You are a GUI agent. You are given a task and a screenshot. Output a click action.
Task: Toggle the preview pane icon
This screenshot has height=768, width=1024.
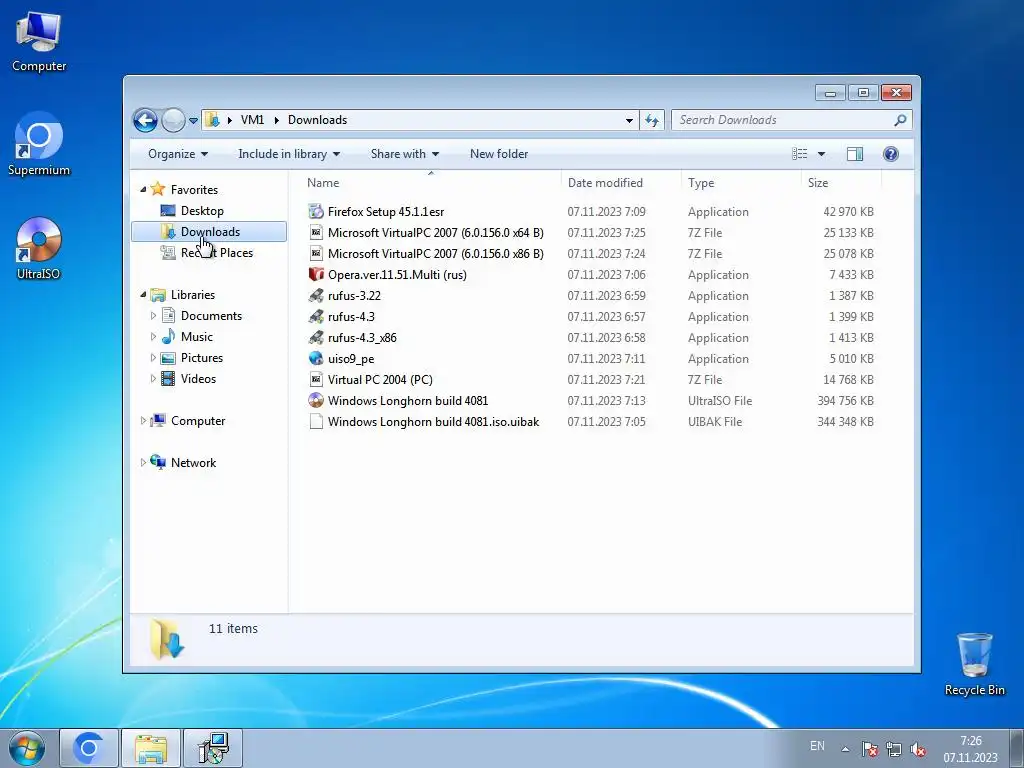coord(855,154)
